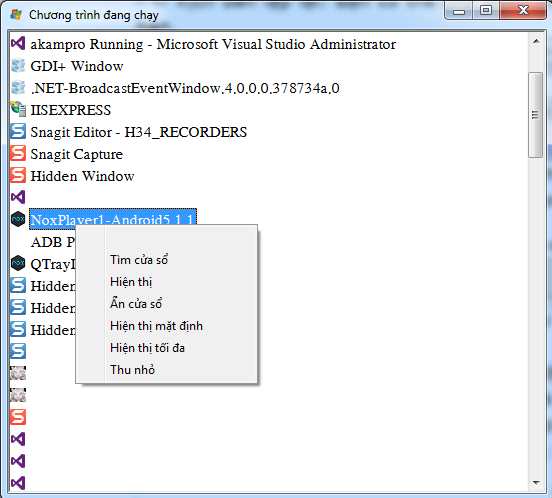Select Thu nhỏ menu entry
The width and height of the screenshot is (552, 498).
point(132,370)
